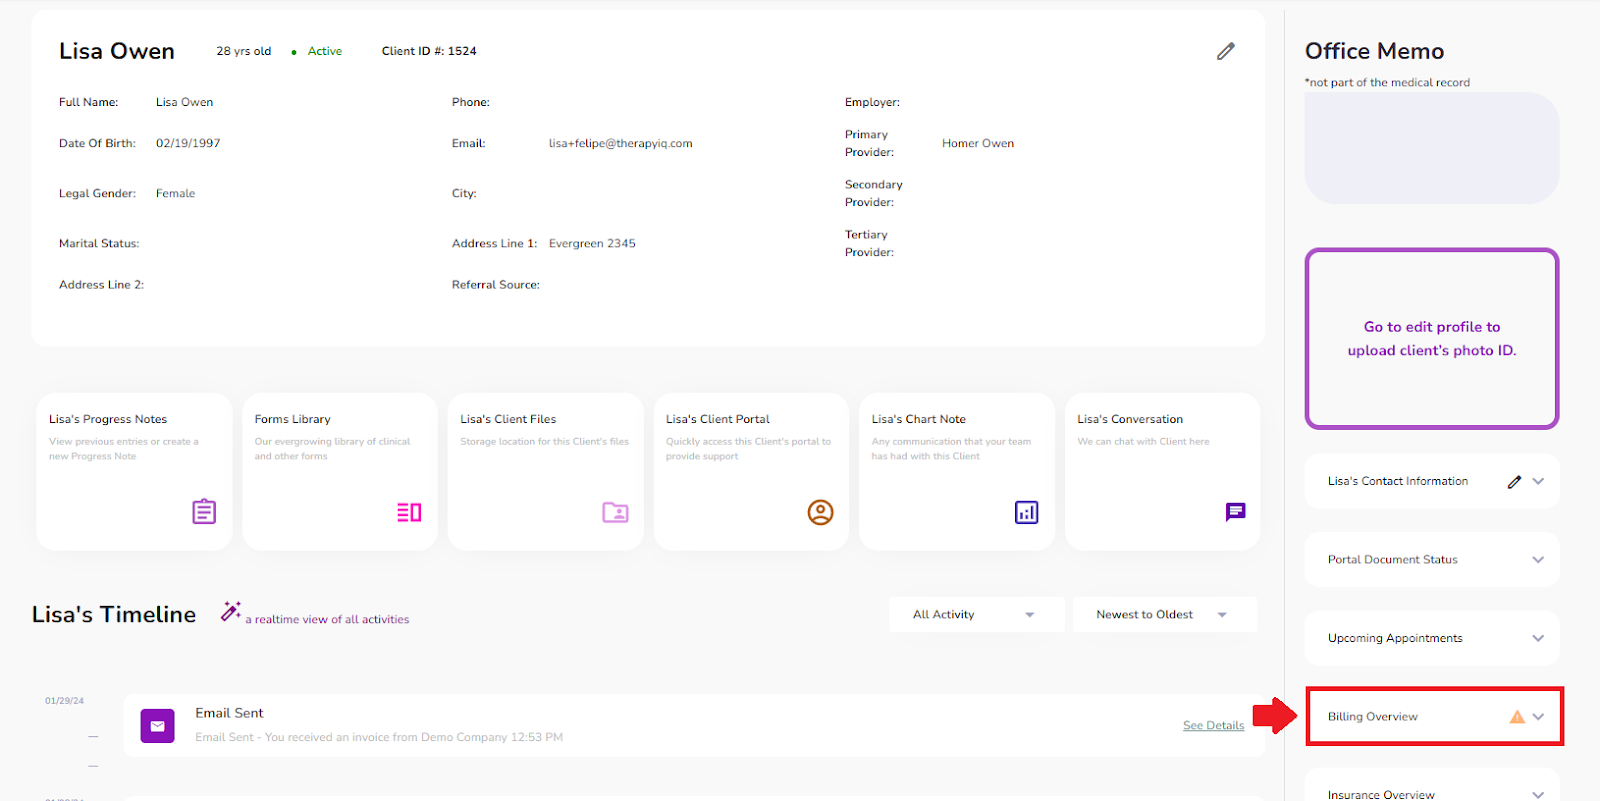The width and height of the screenshot is (1600, 801).
Task: Click the Billing Overview label
Action: pyautogui.click(x=1372, y=717)
